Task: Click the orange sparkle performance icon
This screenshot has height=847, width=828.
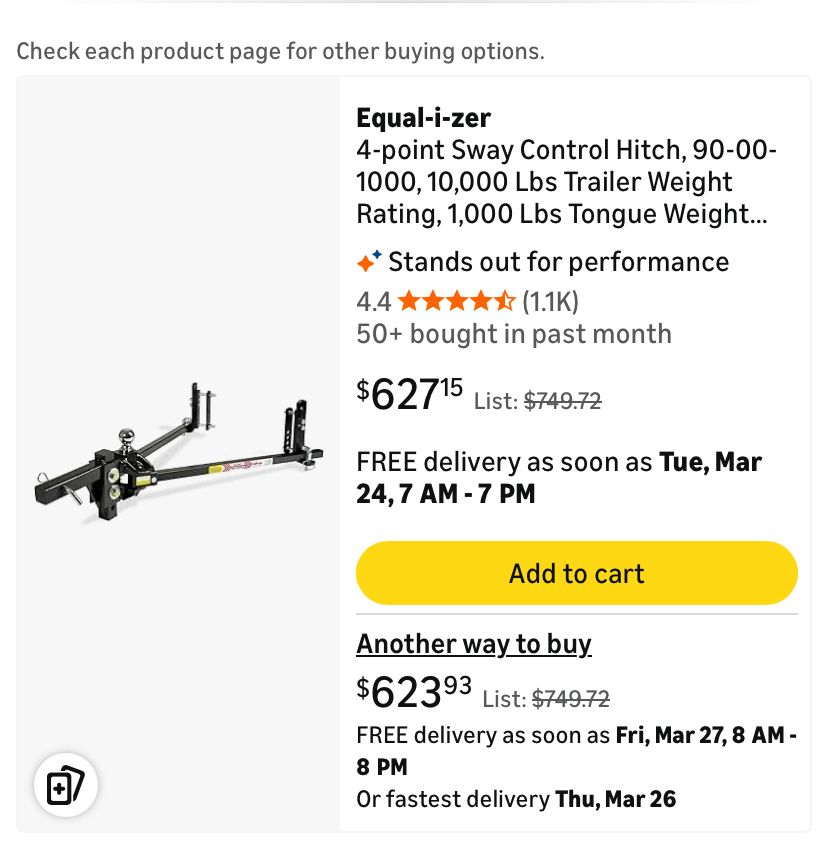Action: coord(369,263)
